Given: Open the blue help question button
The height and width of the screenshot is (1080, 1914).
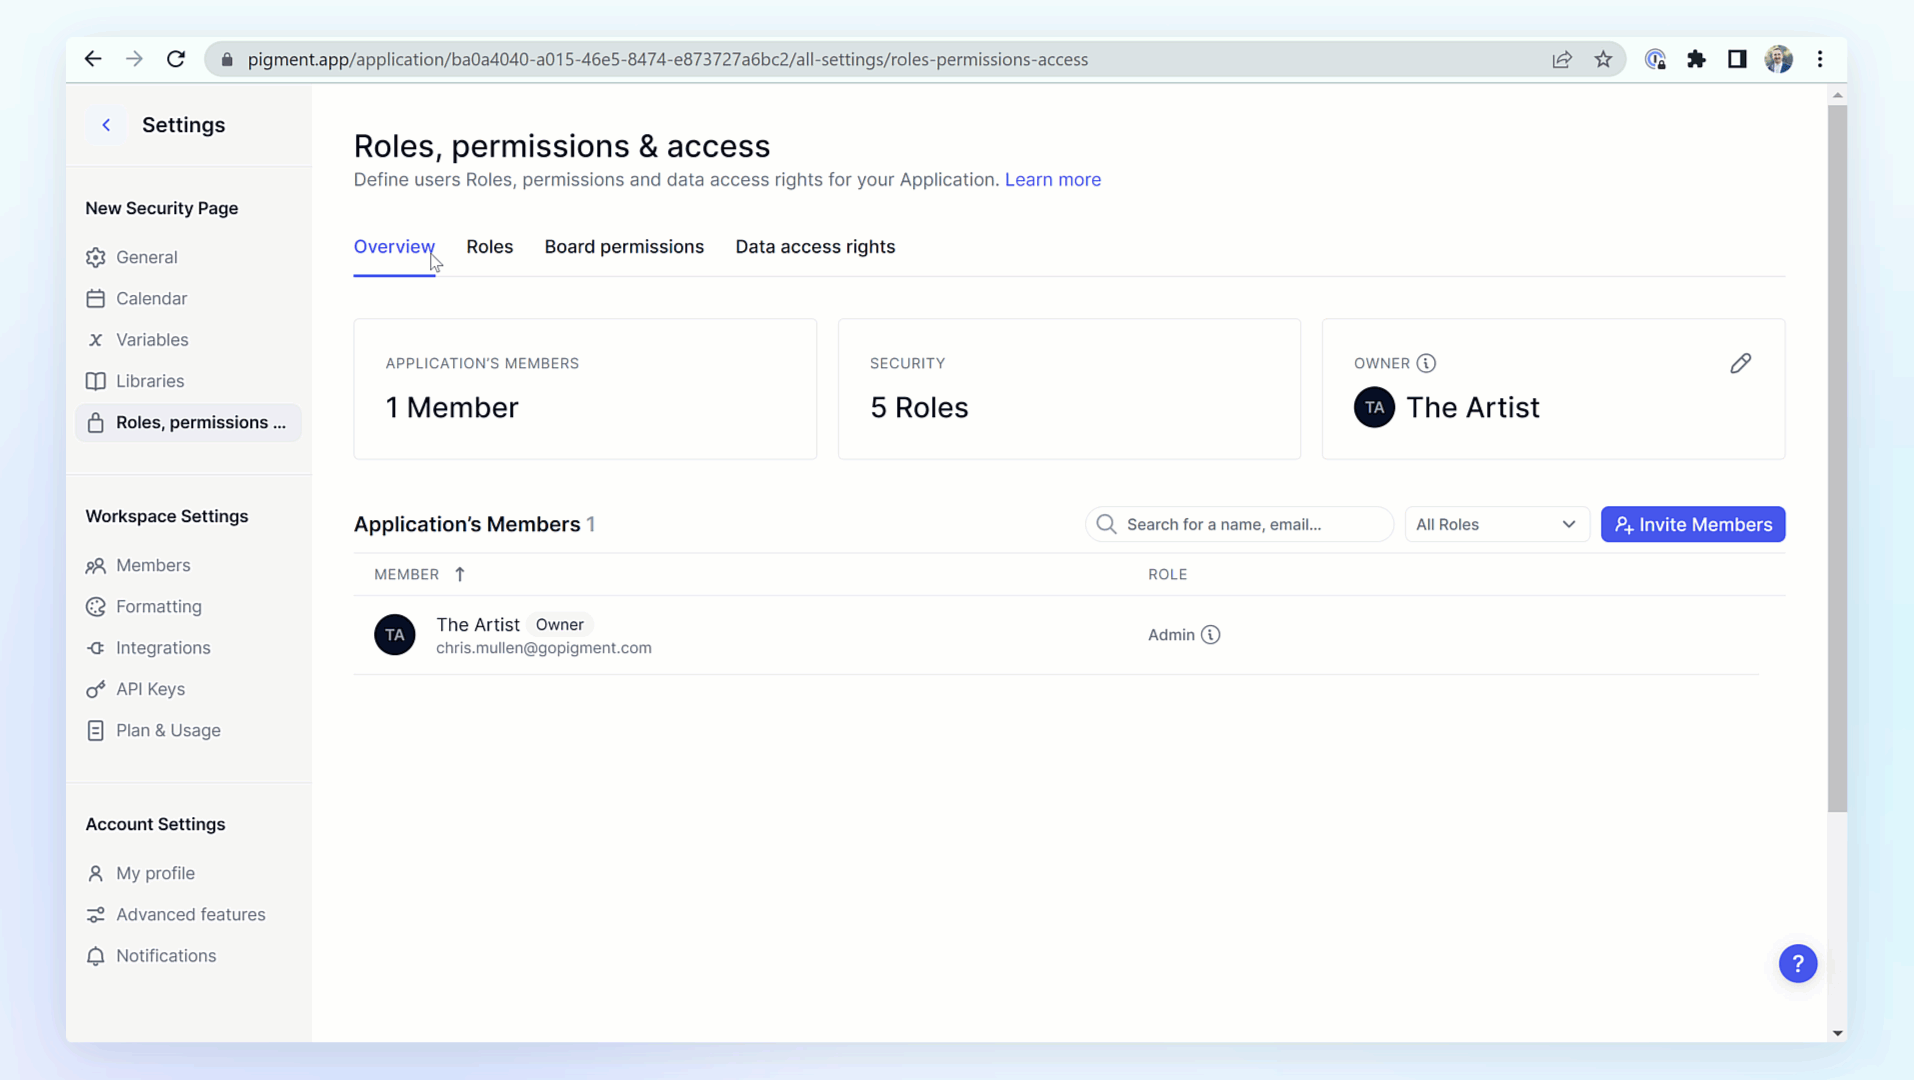Looking at the screenshot, I should (x=1797, y=964).
